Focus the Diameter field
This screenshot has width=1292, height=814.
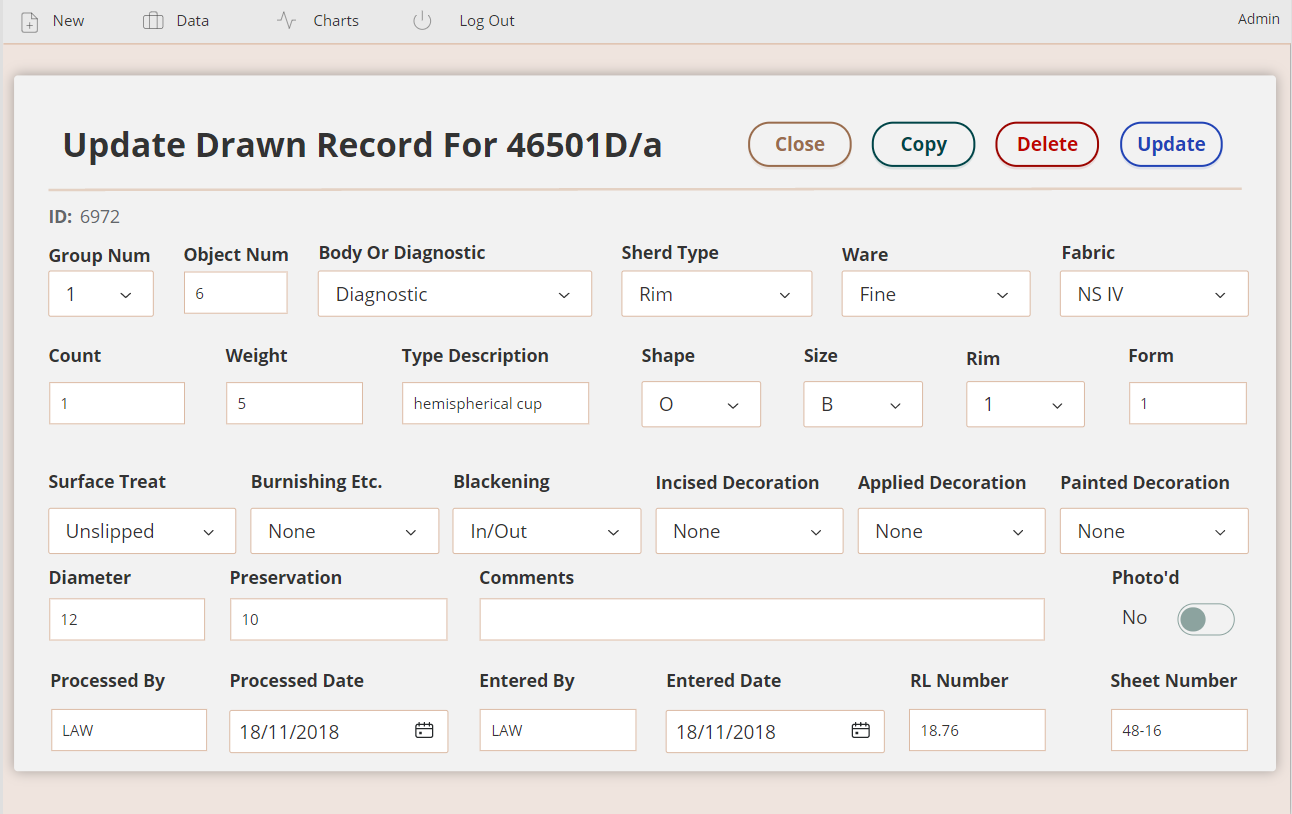click(127, 619)
